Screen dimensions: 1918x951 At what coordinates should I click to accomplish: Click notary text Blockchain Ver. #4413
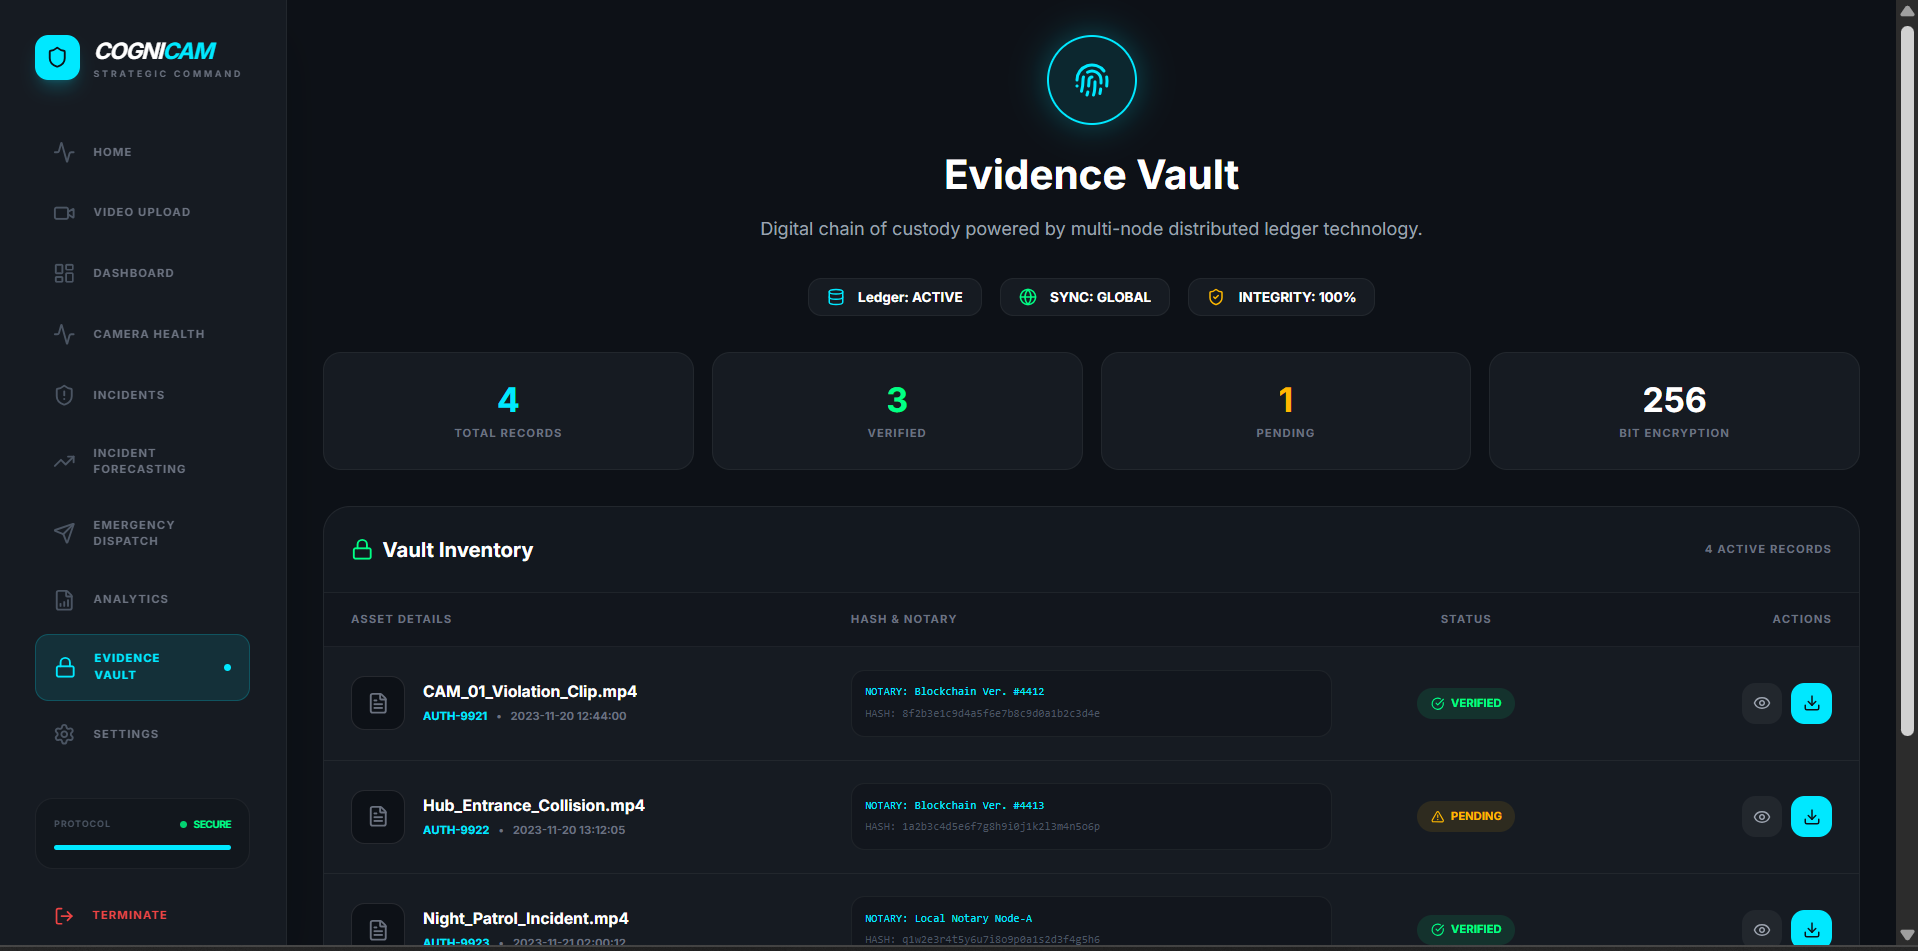(979, 805)
